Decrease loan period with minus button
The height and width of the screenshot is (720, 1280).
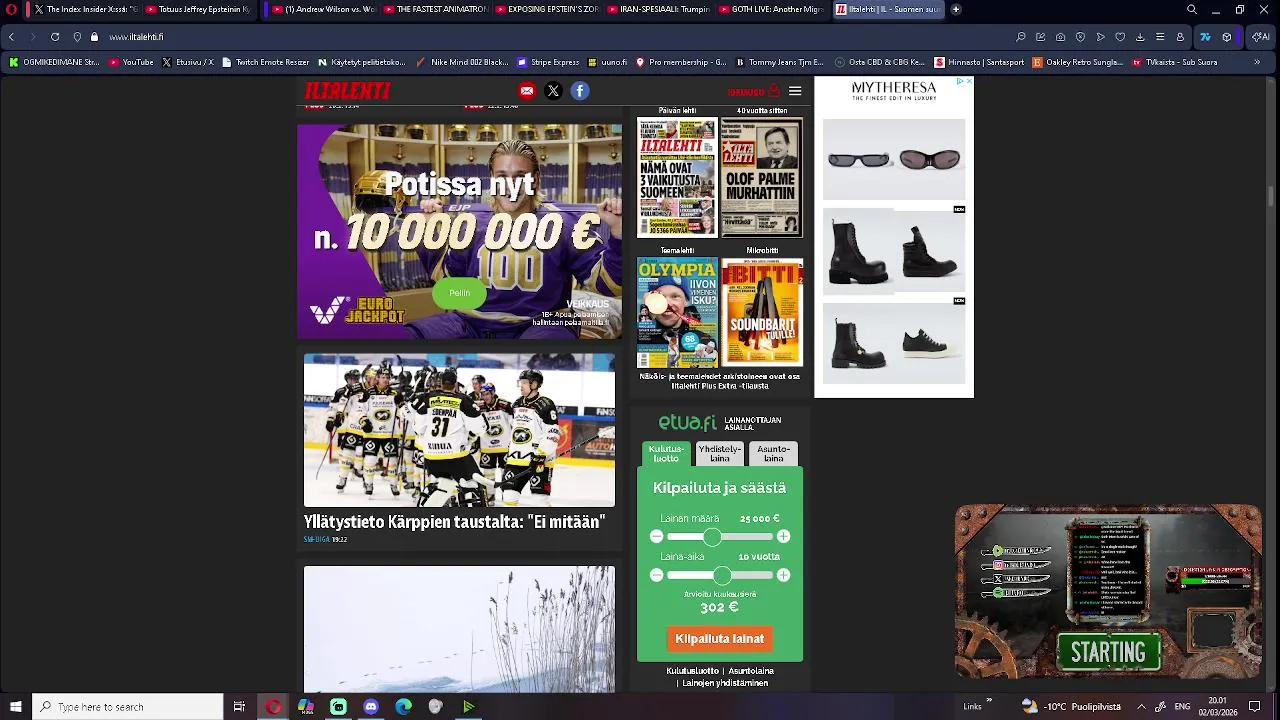pos(656,575)
